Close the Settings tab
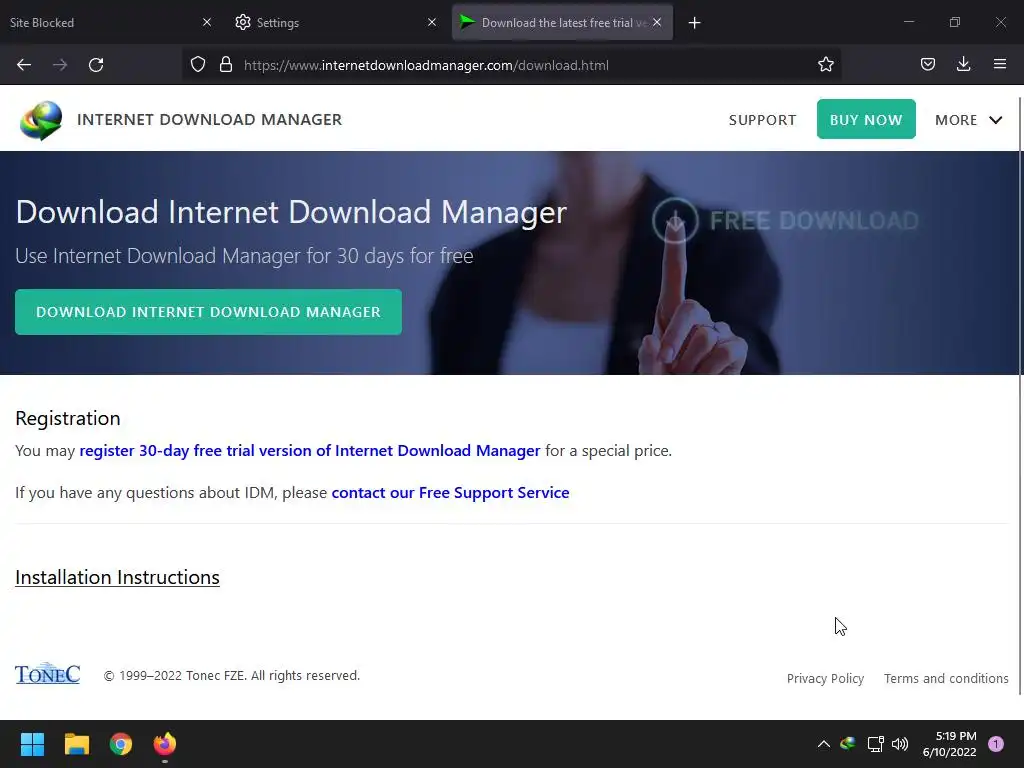 coord(432,22)
